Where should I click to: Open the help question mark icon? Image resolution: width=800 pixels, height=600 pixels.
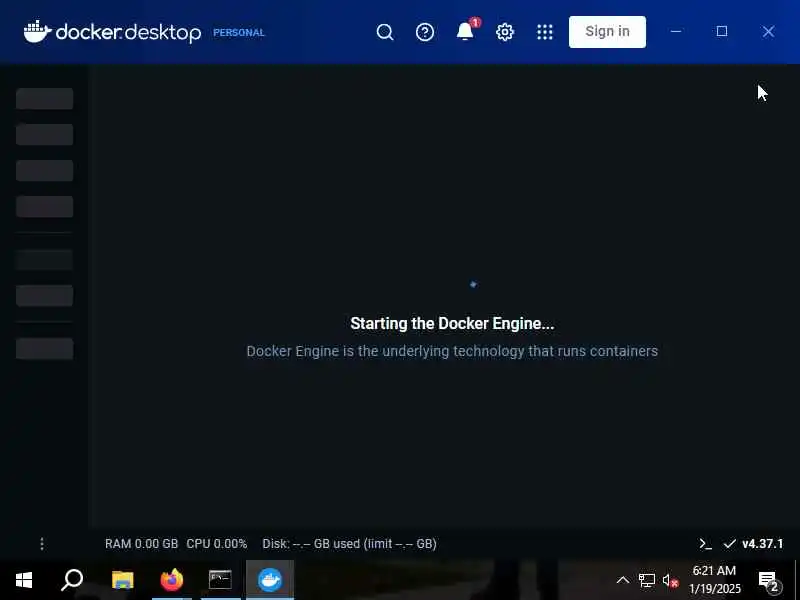[x=424, y=32]
